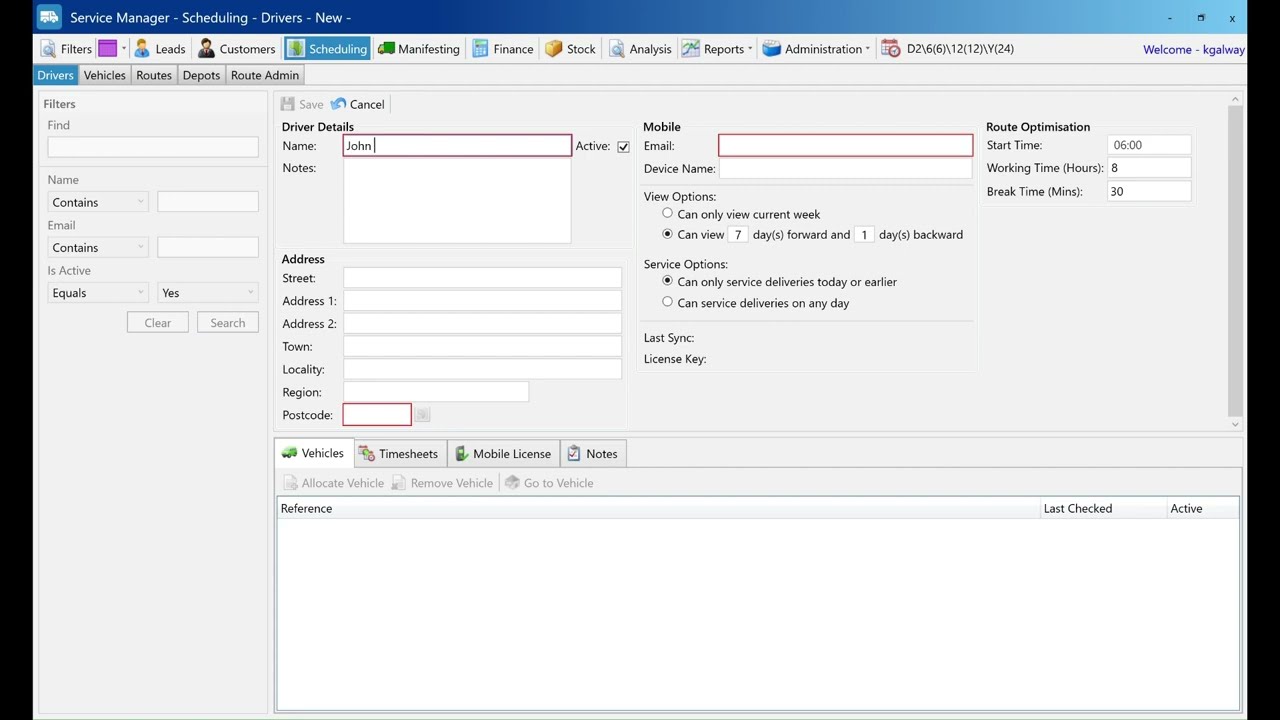Sort by the Reference column header
The width and height of the screenshot is (1280, 720).
[658, 508]
